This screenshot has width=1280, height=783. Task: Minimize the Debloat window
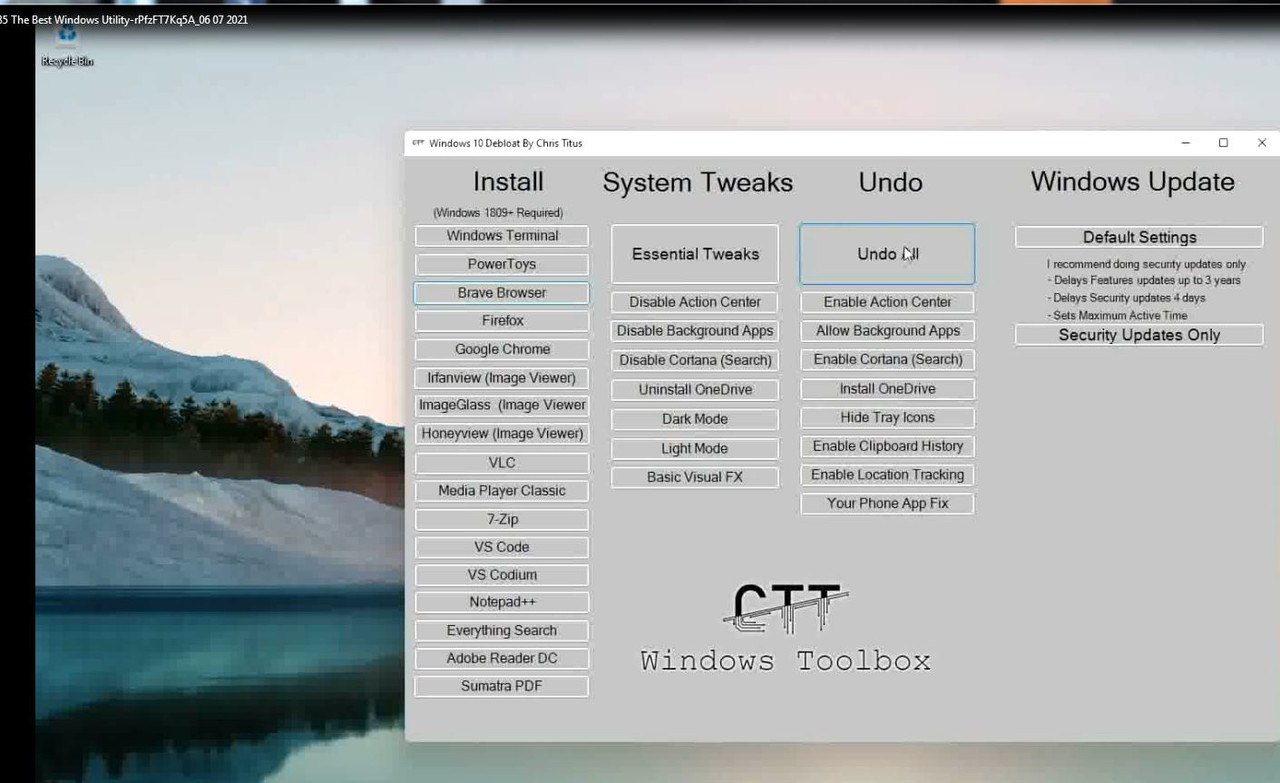click(x=1185, y=143)
